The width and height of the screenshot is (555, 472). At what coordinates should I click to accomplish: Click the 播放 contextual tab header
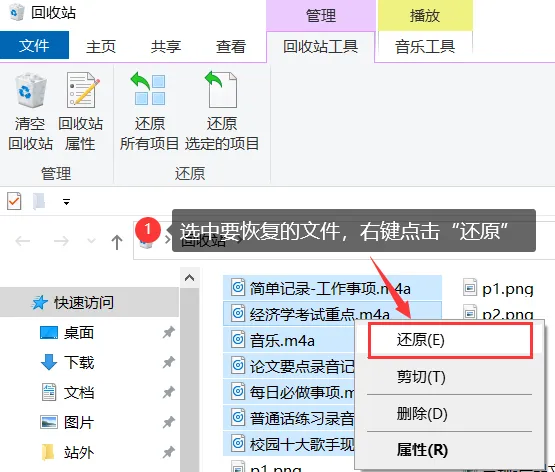tap(425, 15)
